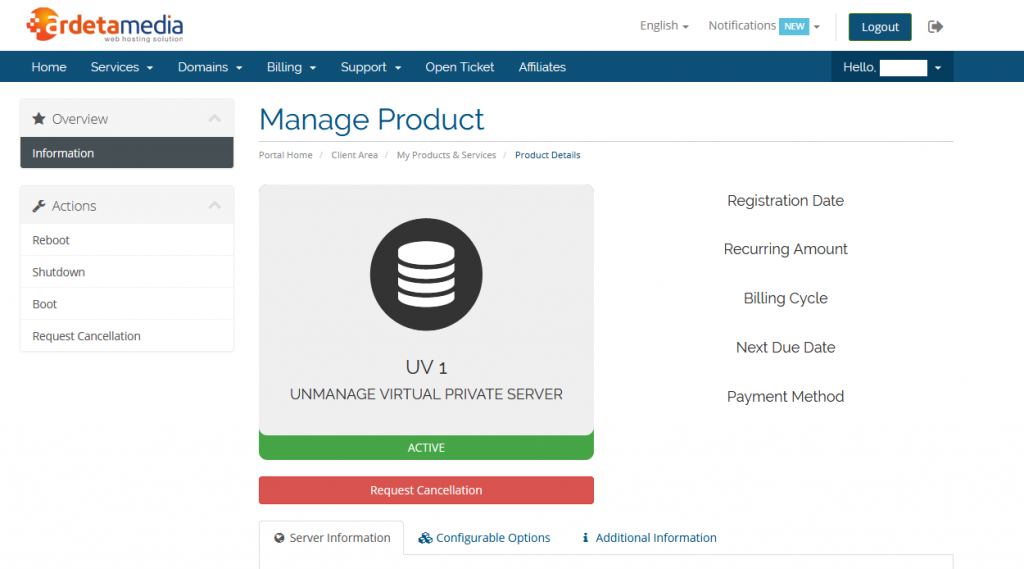Click the star icon in Overview panel
The height and width of the screenshot is (569, 1024).
click(x=39, y=119)
